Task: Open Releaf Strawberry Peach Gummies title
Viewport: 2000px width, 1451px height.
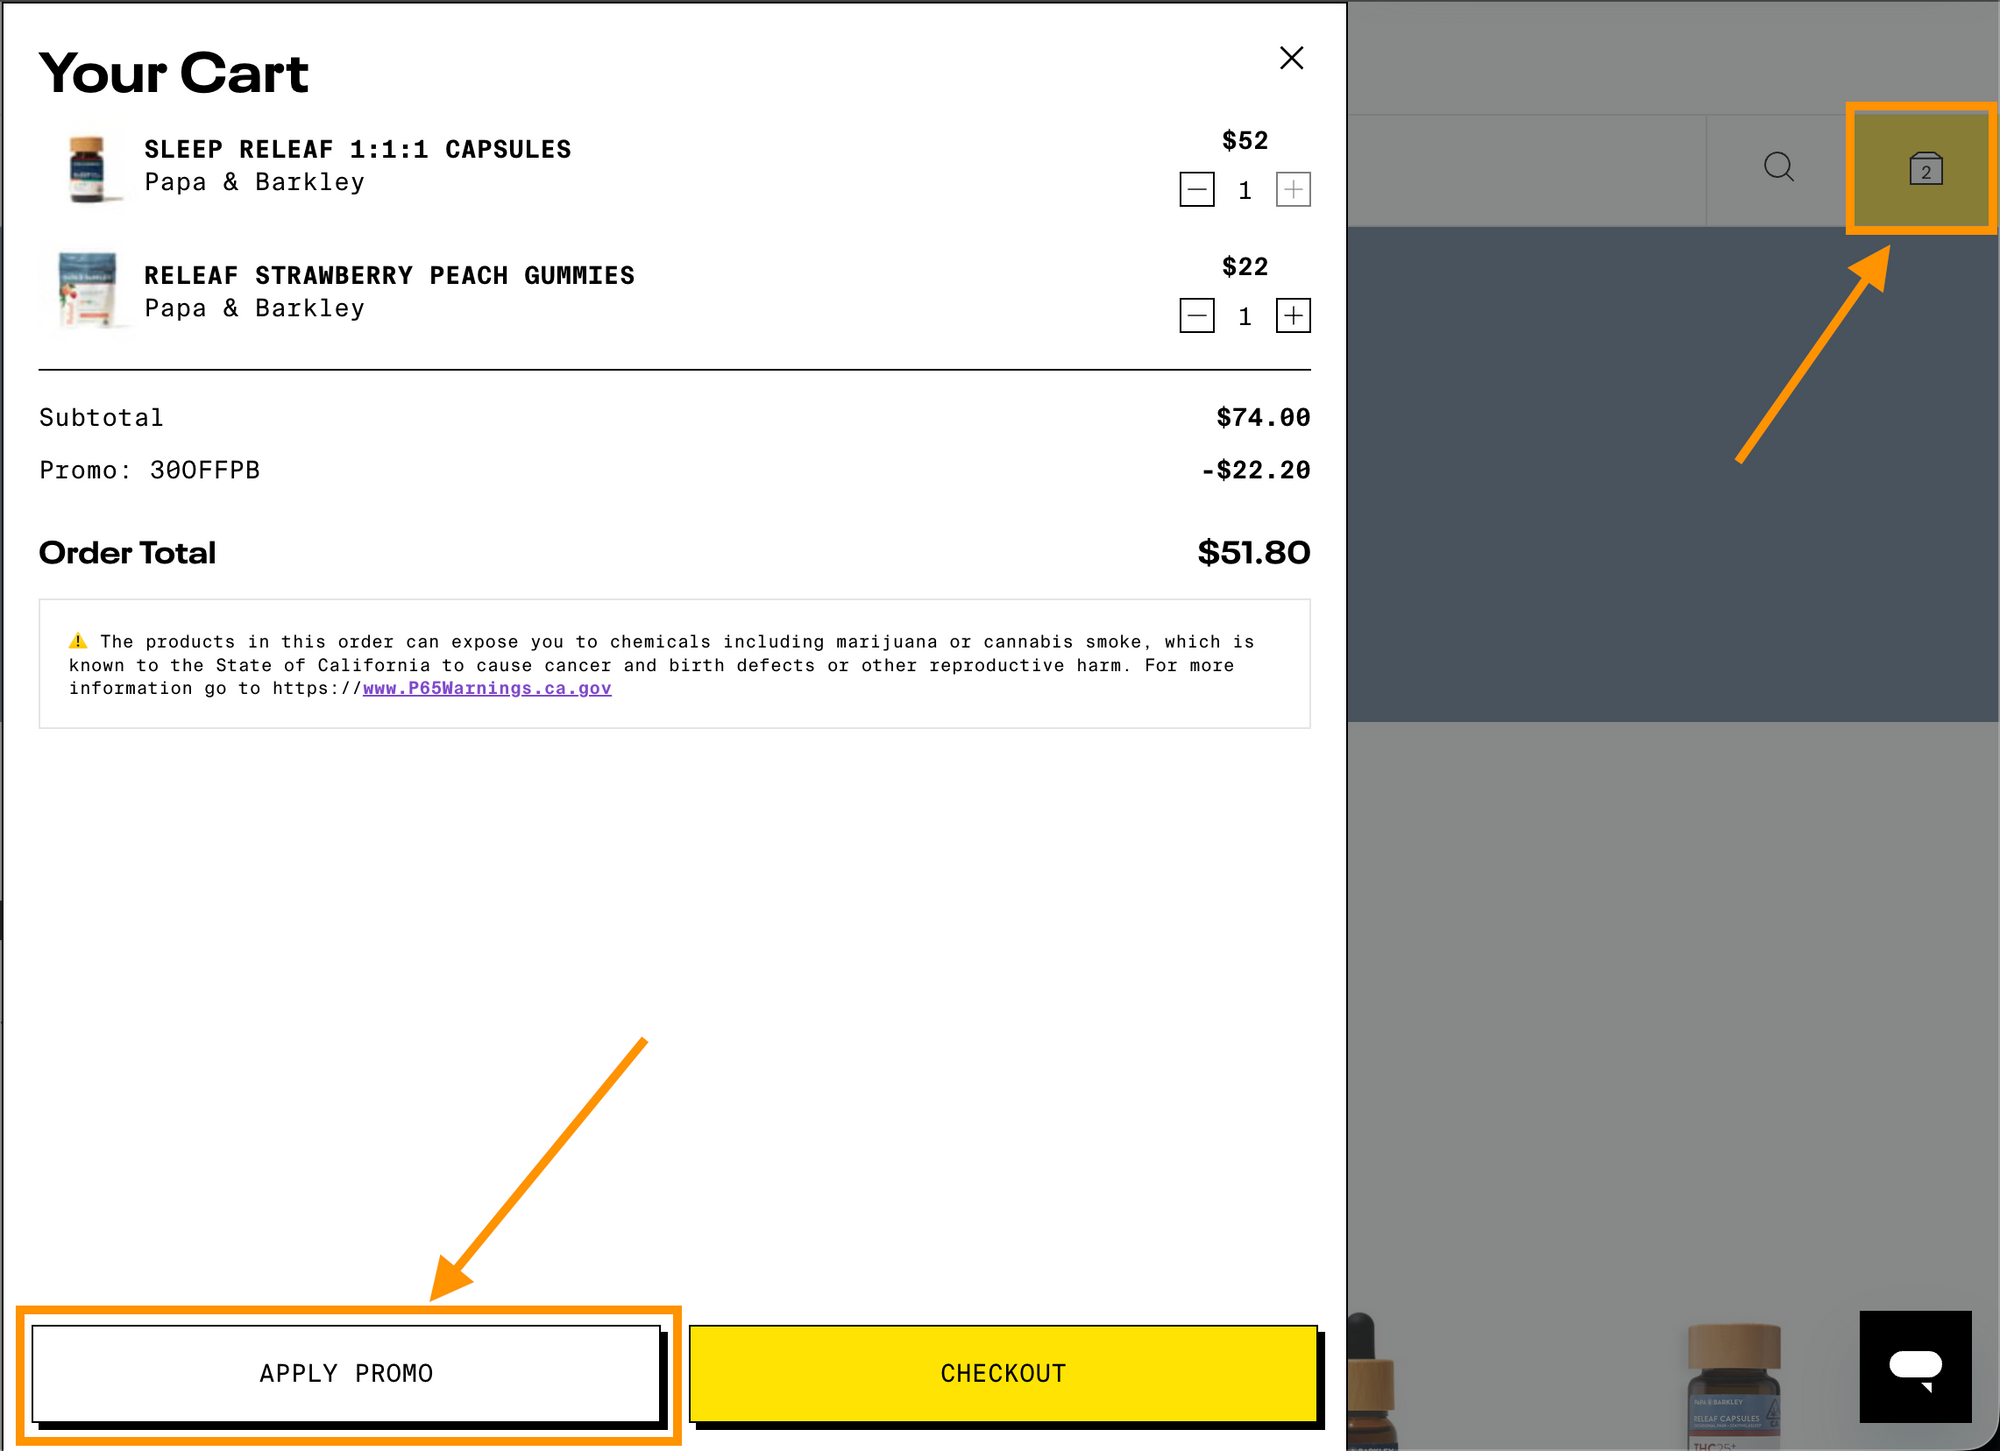Action: 389,275
